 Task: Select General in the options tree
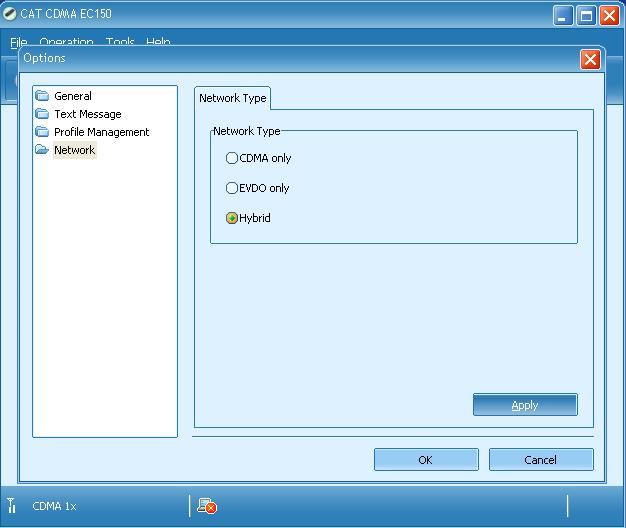[73, 96]
